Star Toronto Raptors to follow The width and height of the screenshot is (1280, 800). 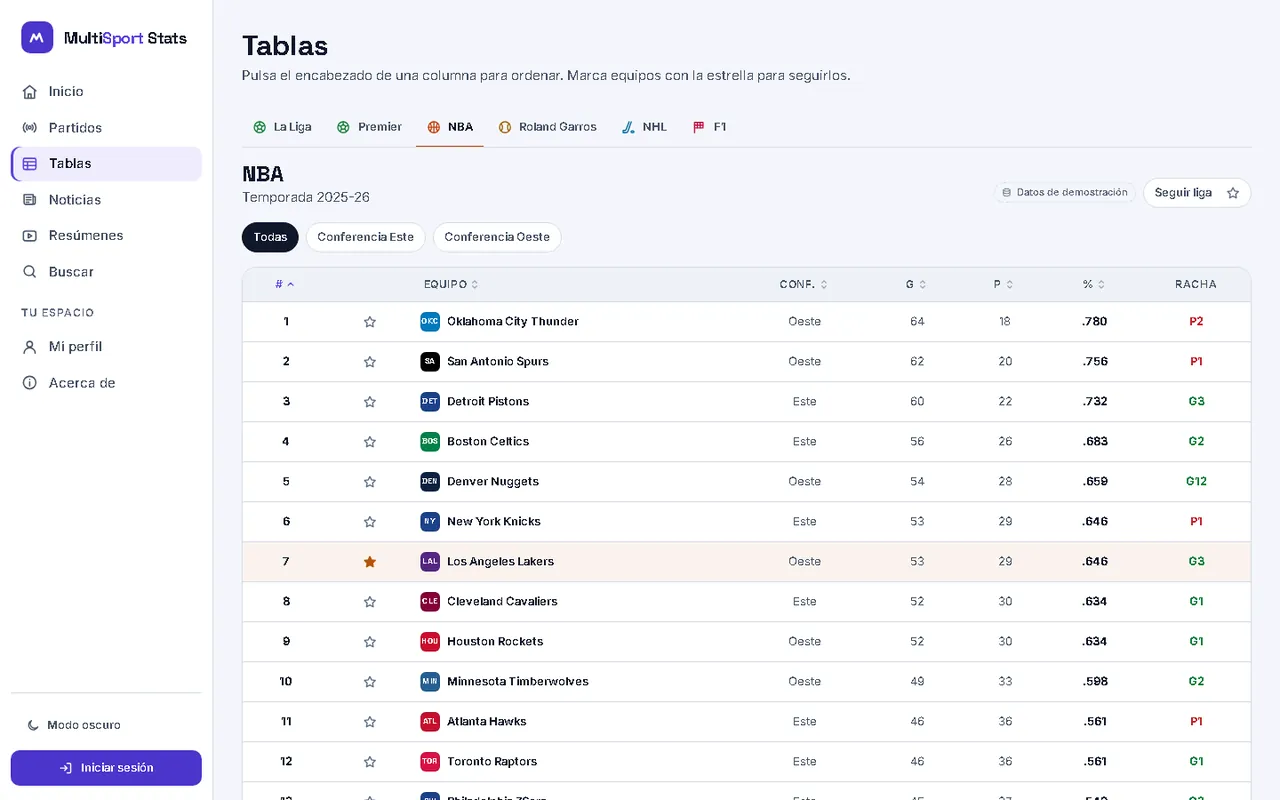(x=370, y=762)
